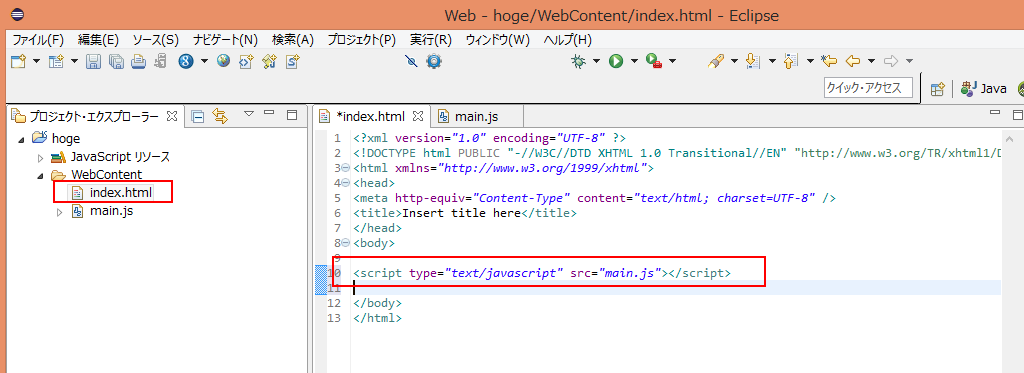The width and height of the screenshot is (1024, 373).
Task: Open the New wizard dropdown arrow
Action: tap(36, 61)
